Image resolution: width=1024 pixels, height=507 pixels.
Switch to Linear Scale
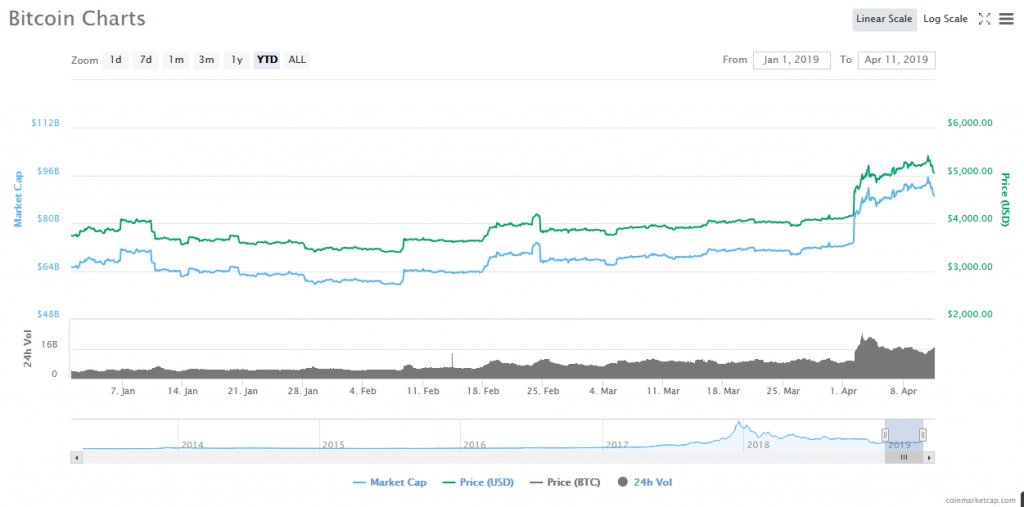(x=884, y=19)
